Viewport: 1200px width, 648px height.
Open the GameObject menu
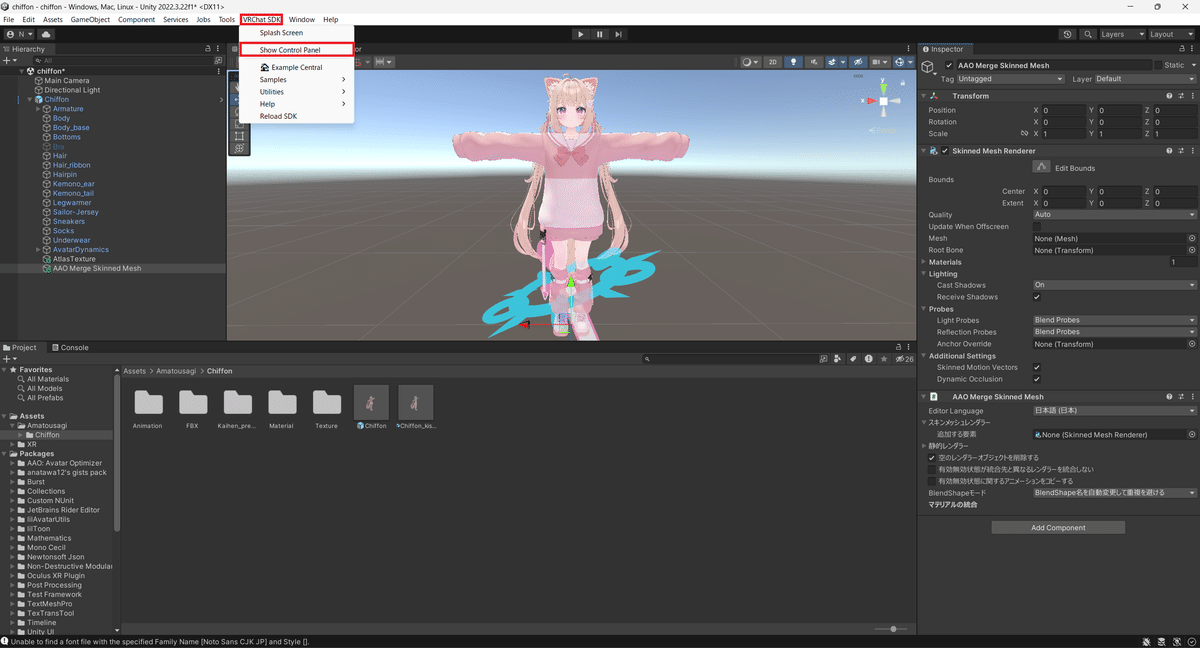tap(89, 20)
